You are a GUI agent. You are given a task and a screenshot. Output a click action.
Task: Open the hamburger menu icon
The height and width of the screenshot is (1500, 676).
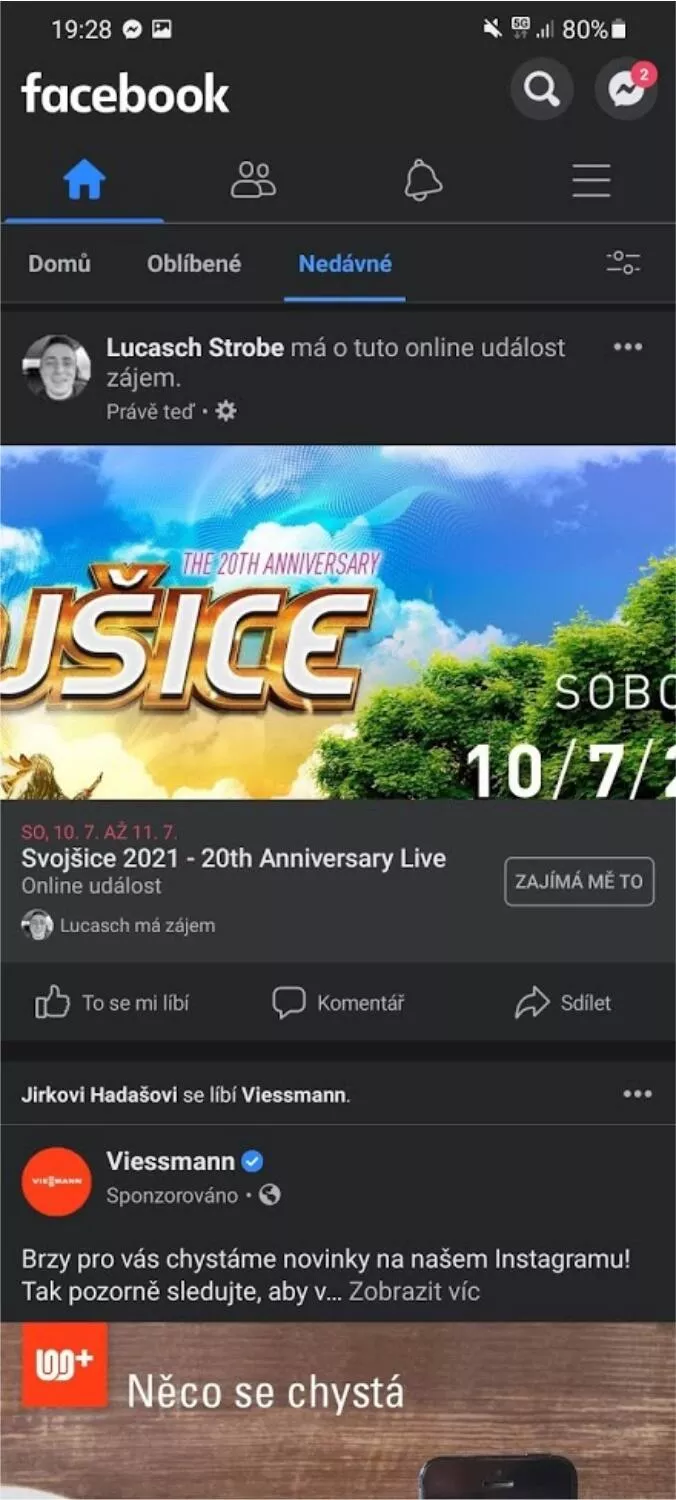pos(591,181)
